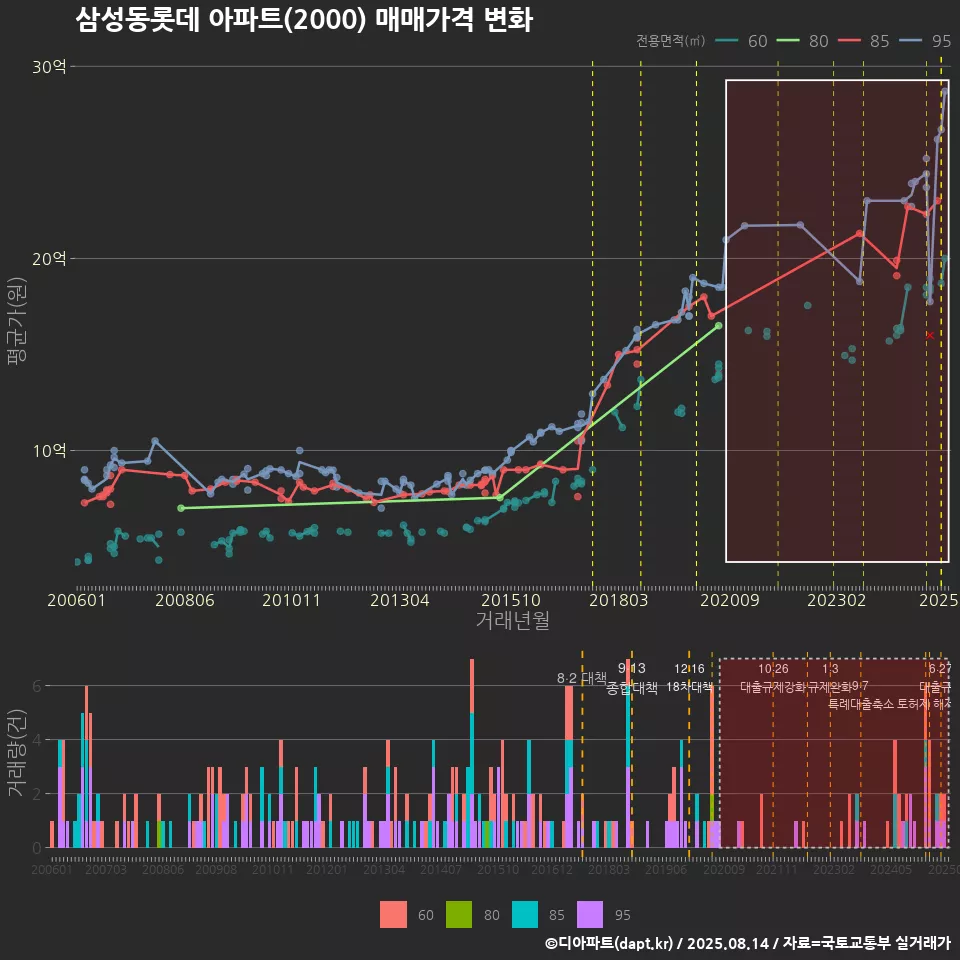Click the topmost 95 data point near 30억
The image size is (960, 960).
coord(945,91)
